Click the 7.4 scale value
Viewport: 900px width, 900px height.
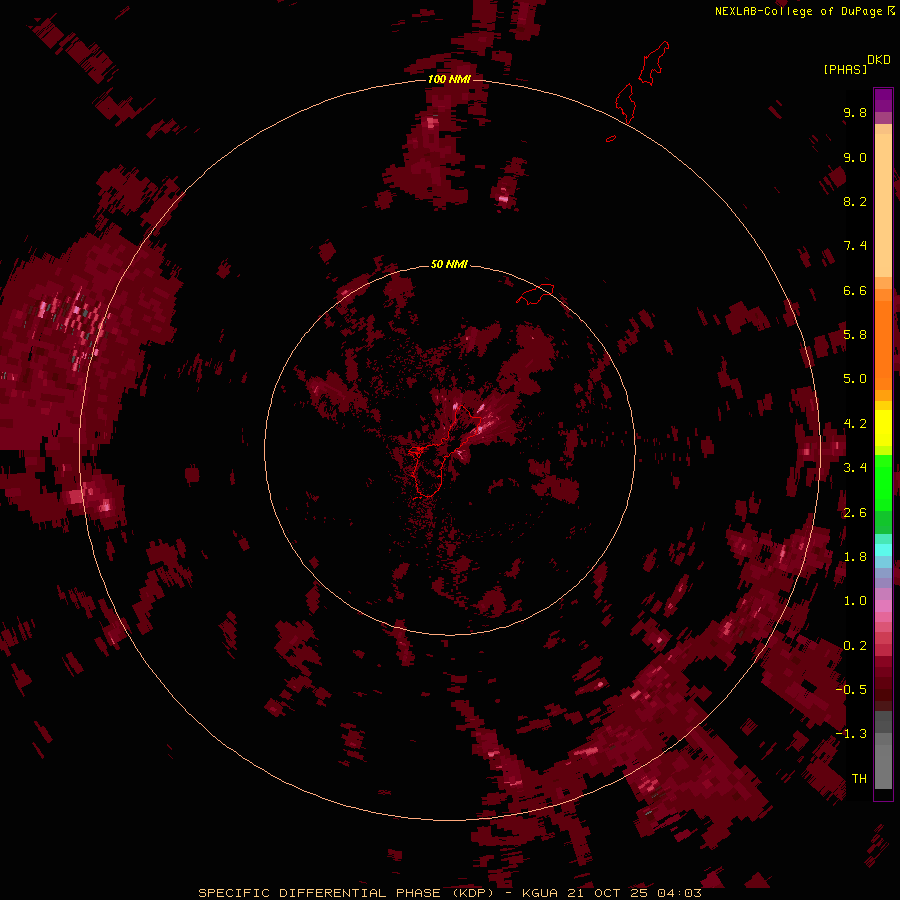[855, 246]
